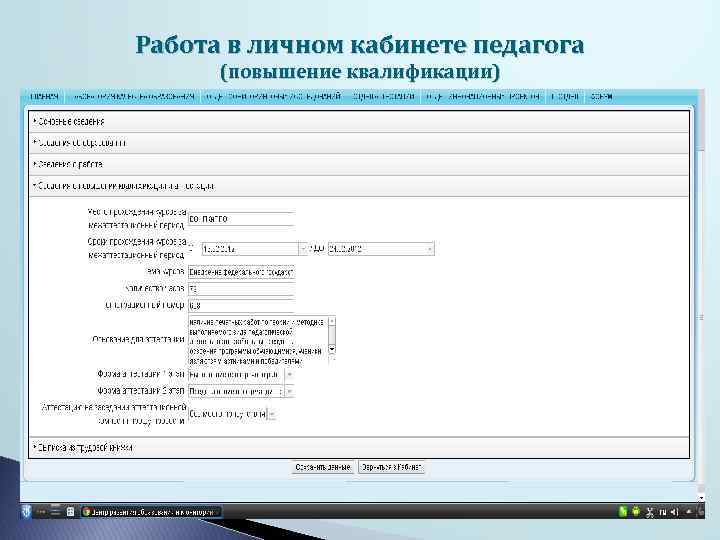
Task: Collapse the qualification and attestation section header
Action: tap(359, 186)
